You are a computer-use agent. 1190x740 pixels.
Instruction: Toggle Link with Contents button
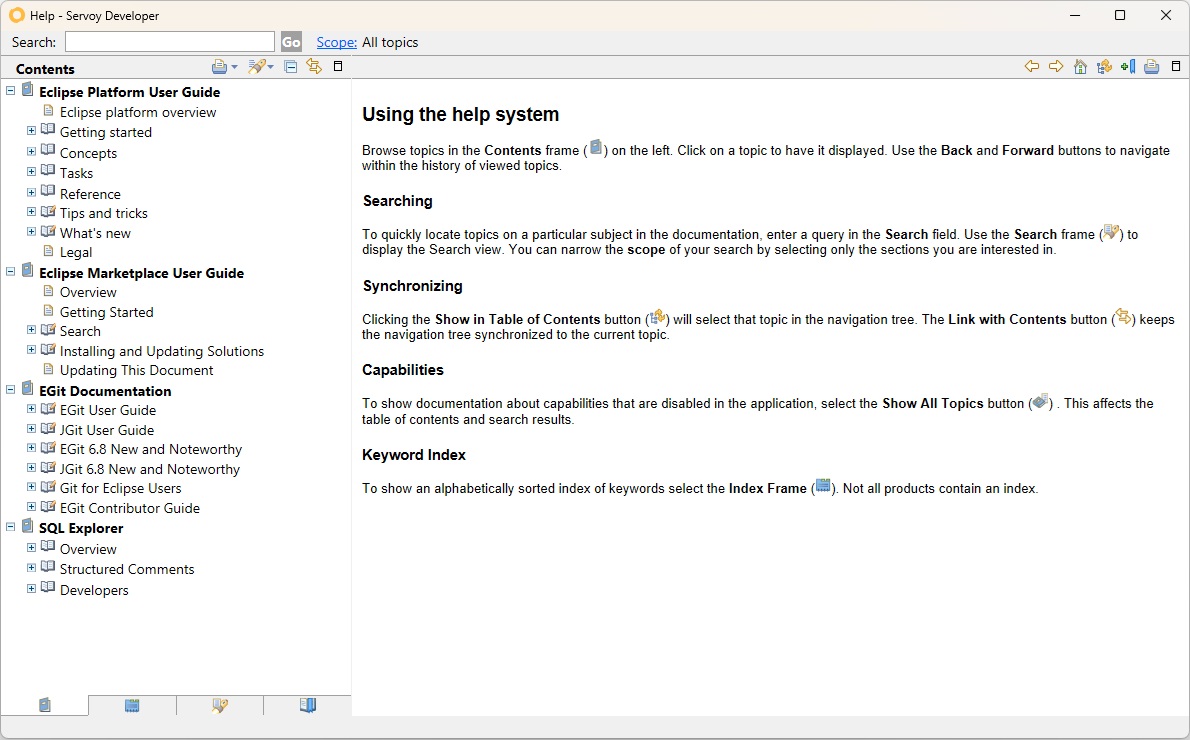pos(314,67)
